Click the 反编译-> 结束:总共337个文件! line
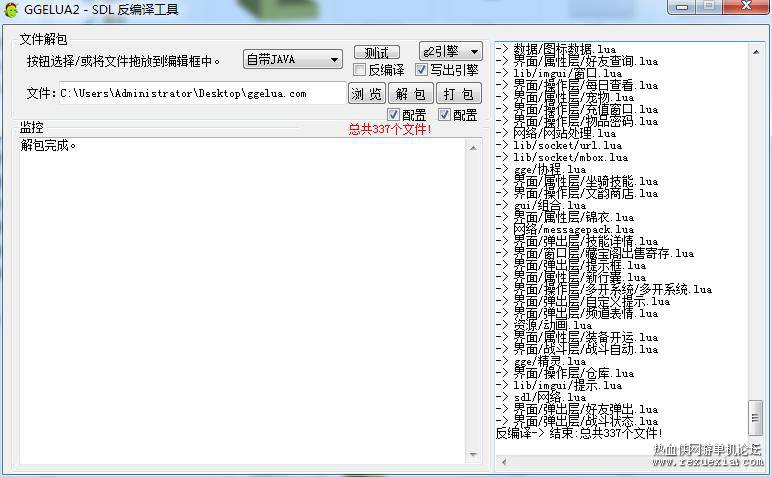 tap(579, 433)
